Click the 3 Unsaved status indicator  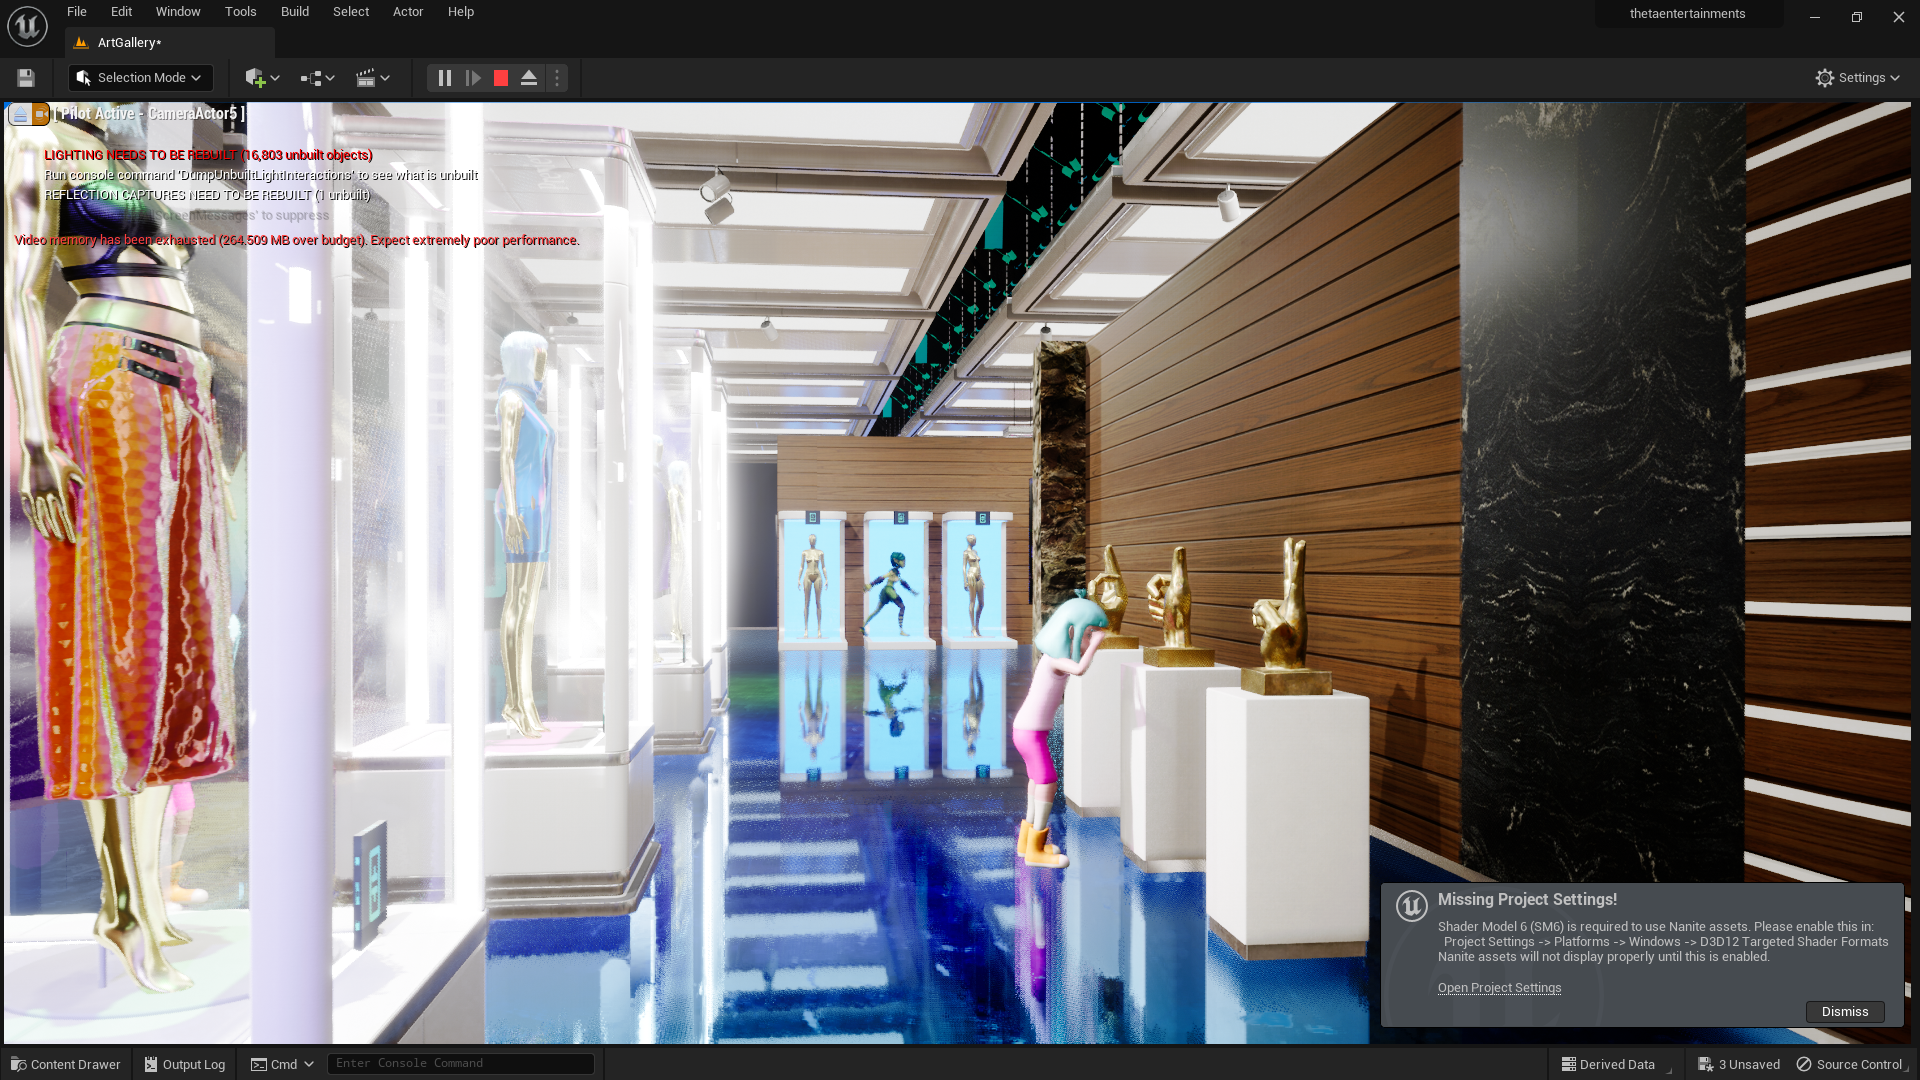click(1739, 1064)
